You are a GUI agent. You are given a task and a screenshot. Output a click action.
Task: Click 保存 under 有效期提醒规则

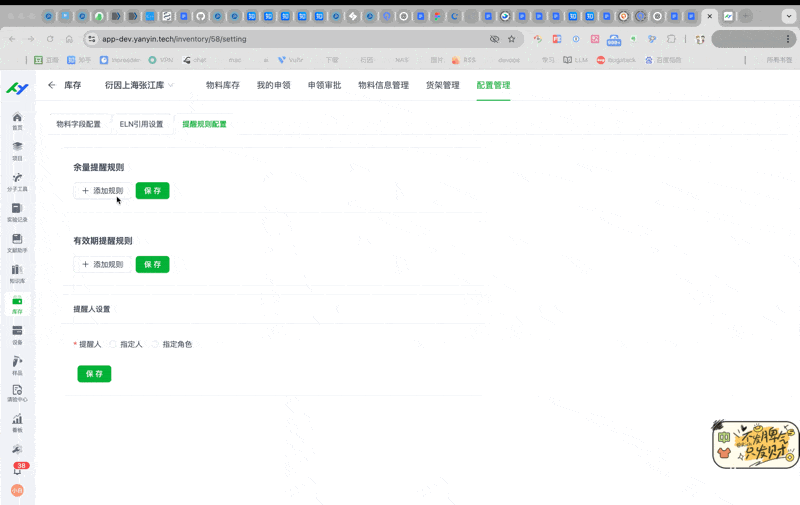click(152, 264)
